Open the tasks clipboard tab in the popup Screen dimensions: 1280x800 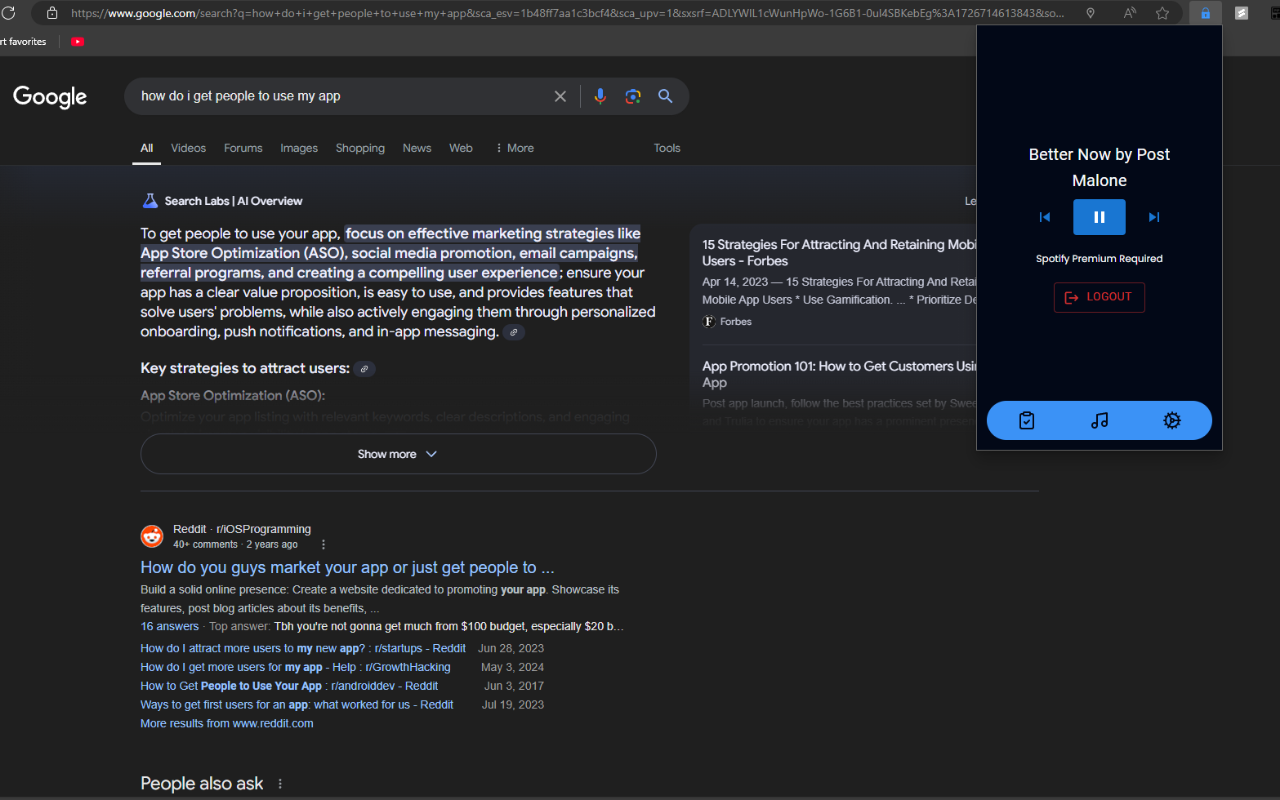pyautogui.click(x=1026, y=420)
